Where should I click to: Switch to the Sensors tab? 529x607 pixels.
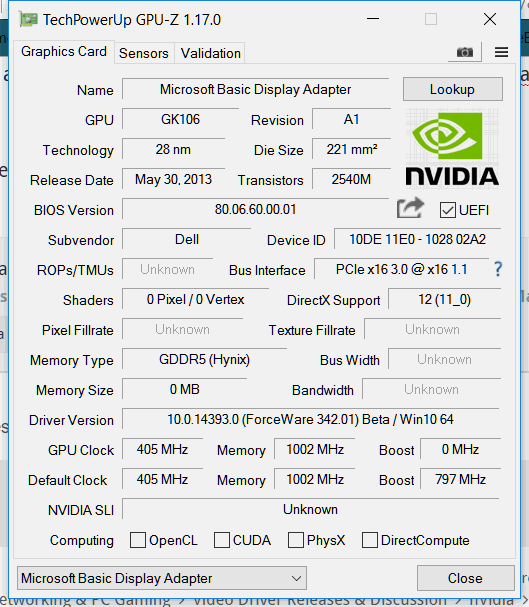tap(144, 53)
